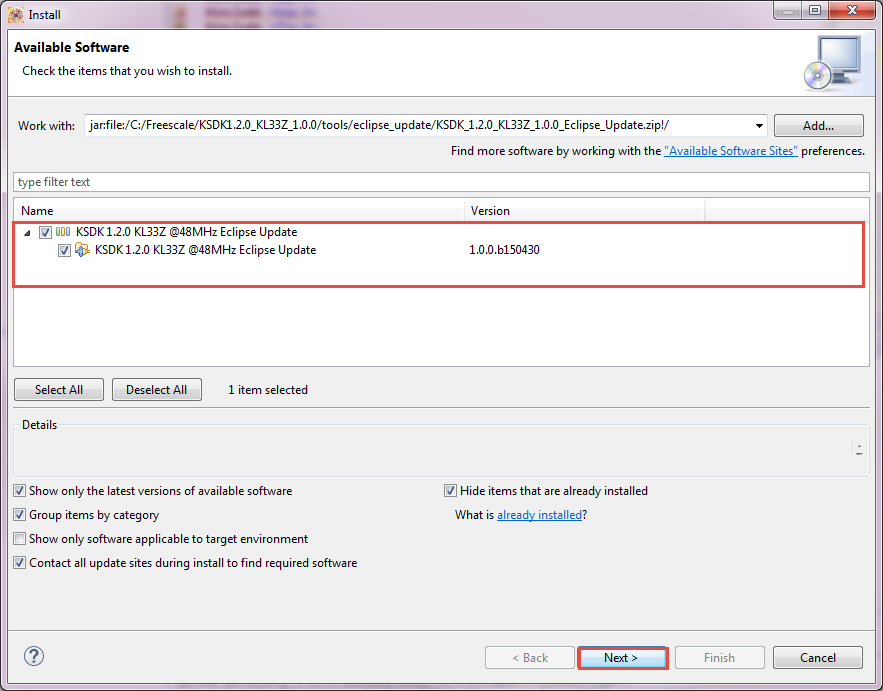Viewport: 883px width, 691px height.
Task: Sort by the Version column header
Action: (585, 211)
